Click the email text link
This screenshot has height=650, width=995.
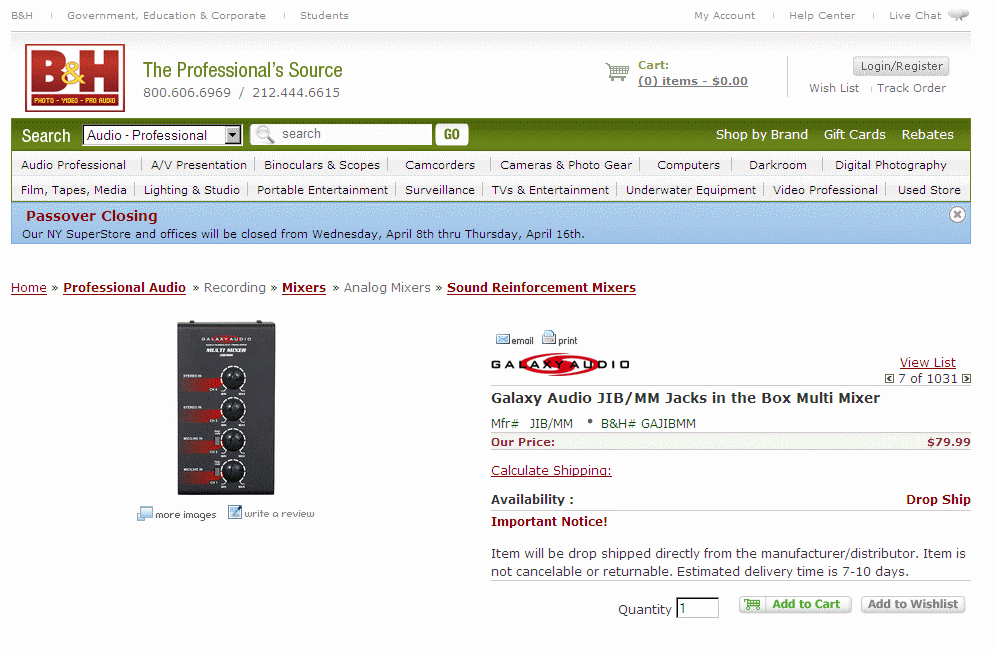tap(522, 341)
